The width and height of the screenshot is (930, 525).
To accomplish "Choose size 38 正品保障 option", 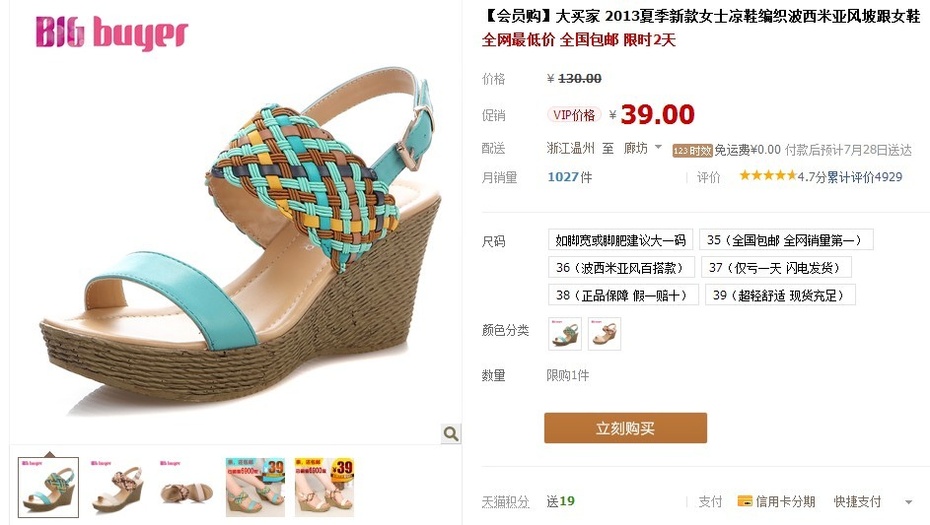I will 623,295.
